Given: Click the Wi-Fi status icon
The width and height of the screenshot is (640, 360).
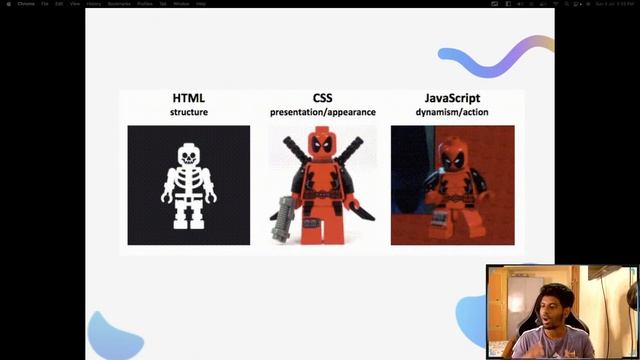Looking at the screenshot, I should (556, 4).
